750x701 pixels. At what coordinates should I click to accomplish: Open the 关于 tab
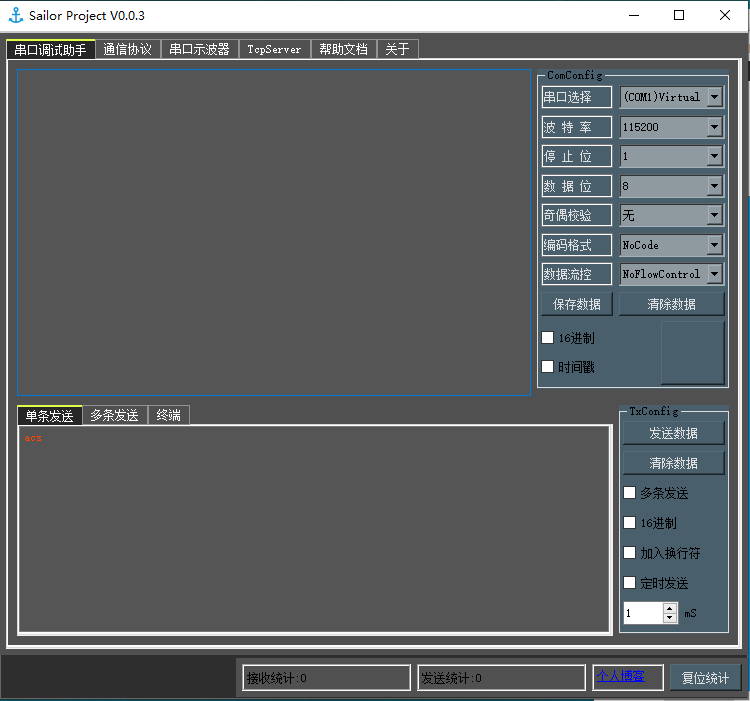point(397,49)
